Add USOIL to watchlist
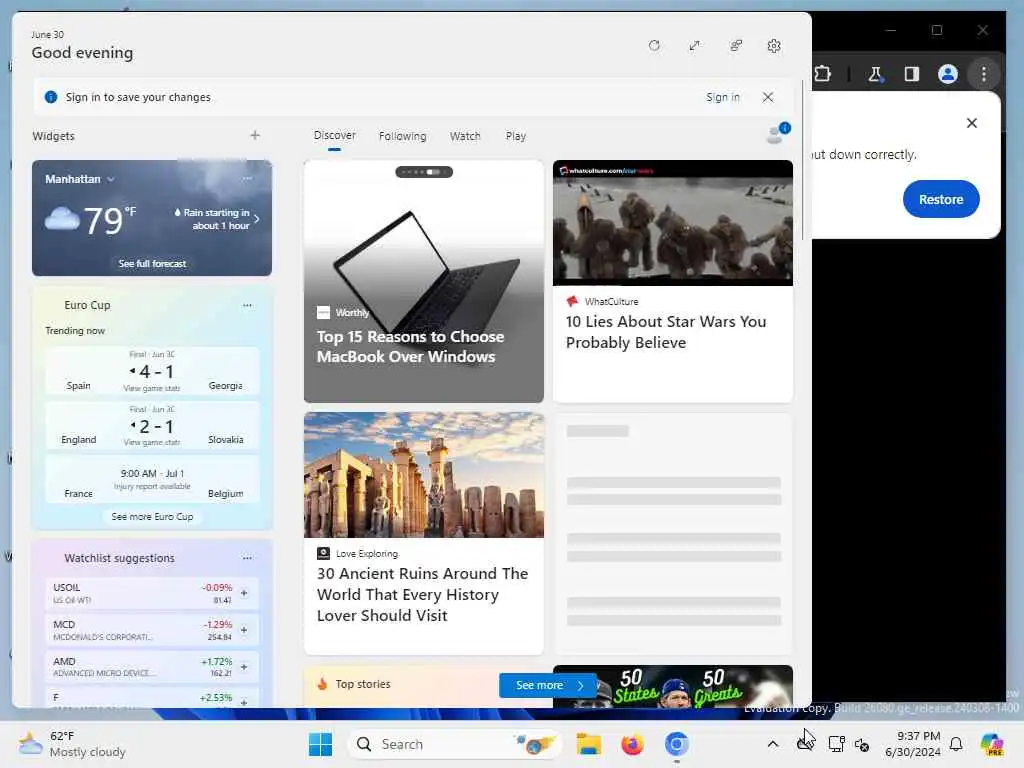This screenshot has height=768, width=1024. [x=244, y=593]
